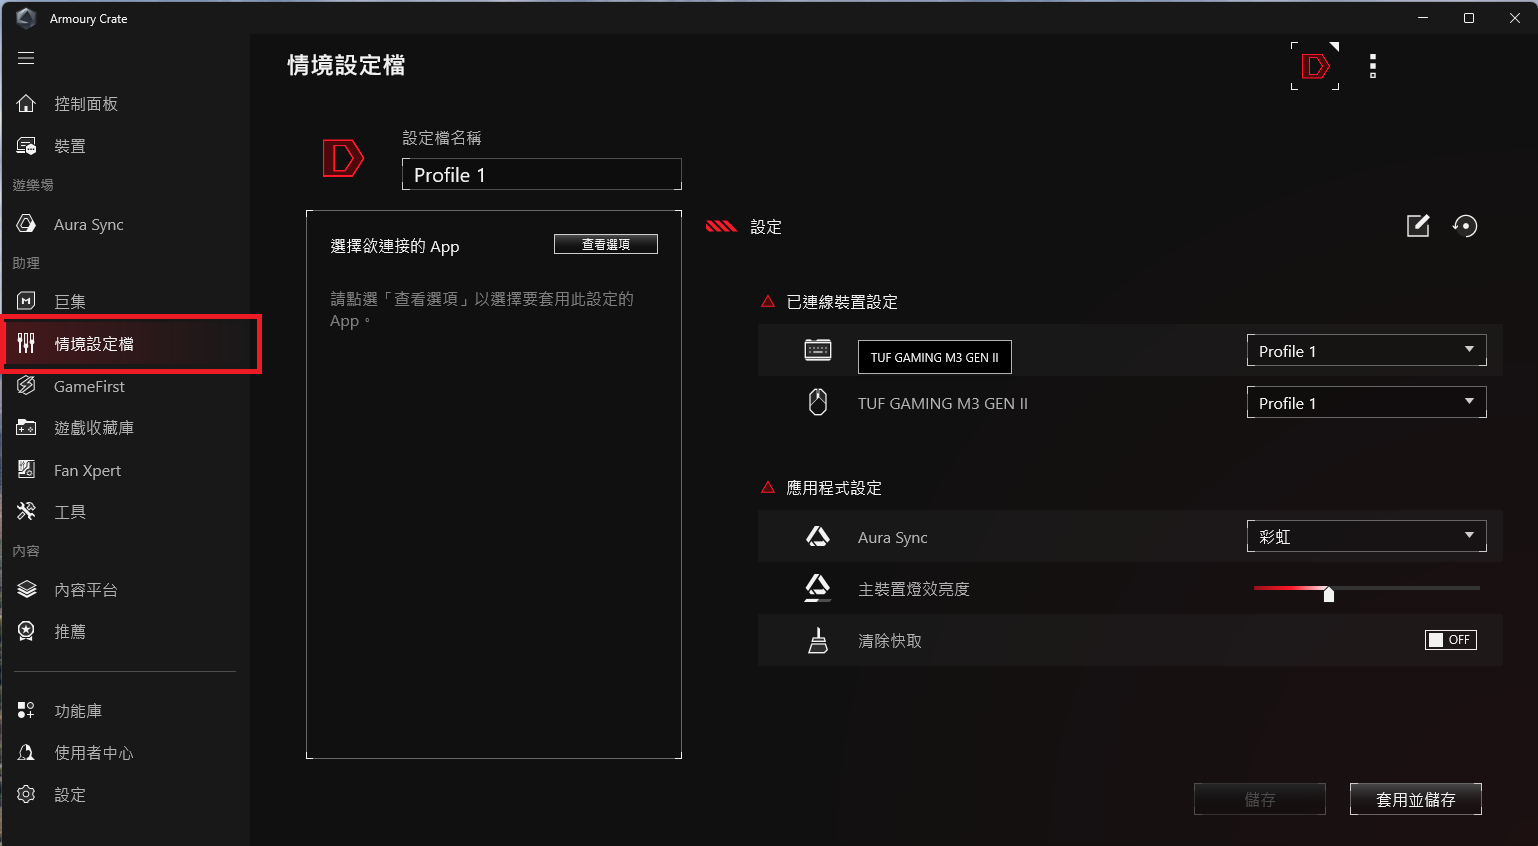Open the three-dot more options menu

(1373, 66)
